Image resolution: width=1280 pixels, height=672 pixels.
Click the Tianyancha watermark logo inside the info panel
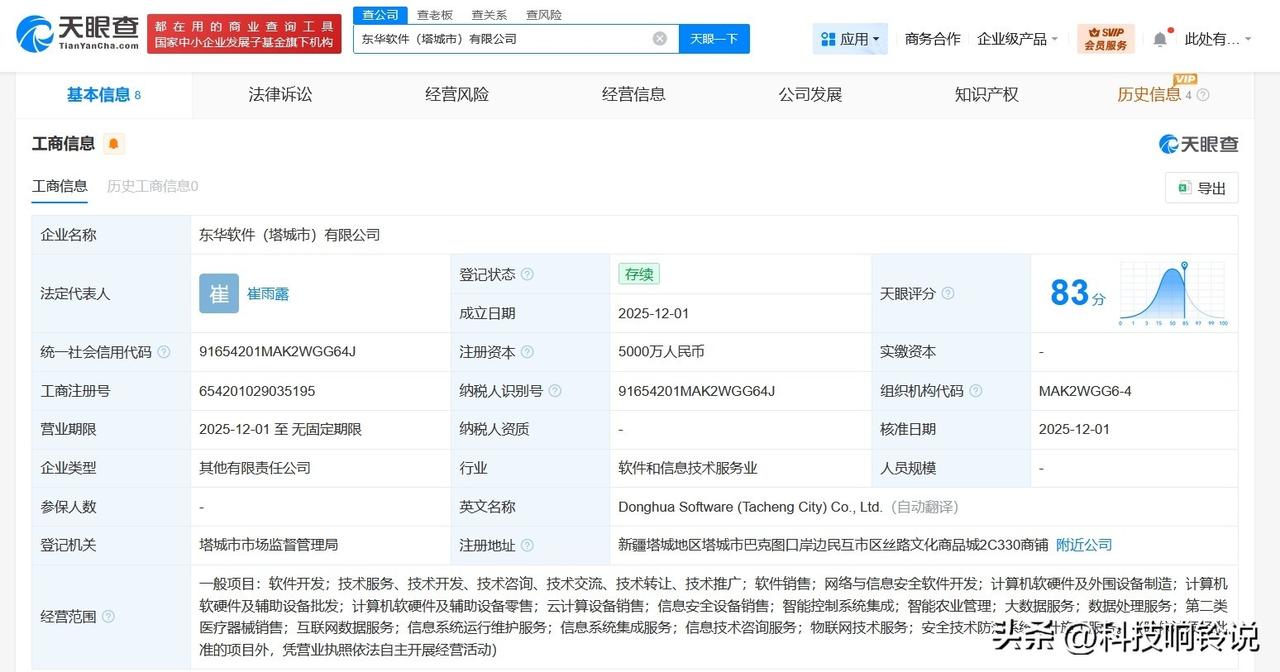[x=1196, y=144]
